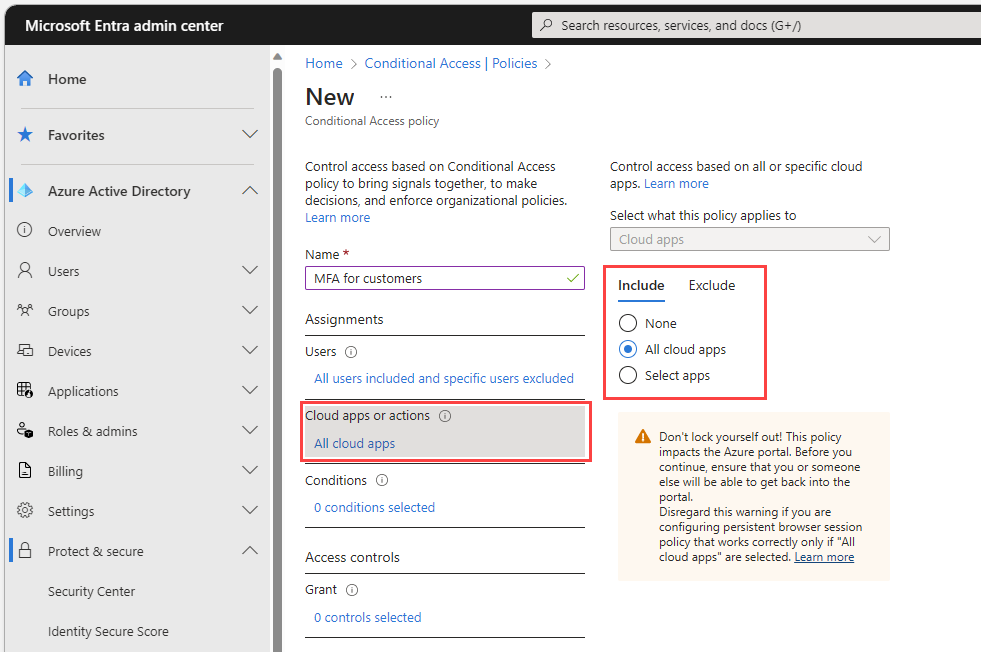The width and height of the screenshot is (981, 652).
Task: Click Learn more in the warning box
Action: point(824,557)
